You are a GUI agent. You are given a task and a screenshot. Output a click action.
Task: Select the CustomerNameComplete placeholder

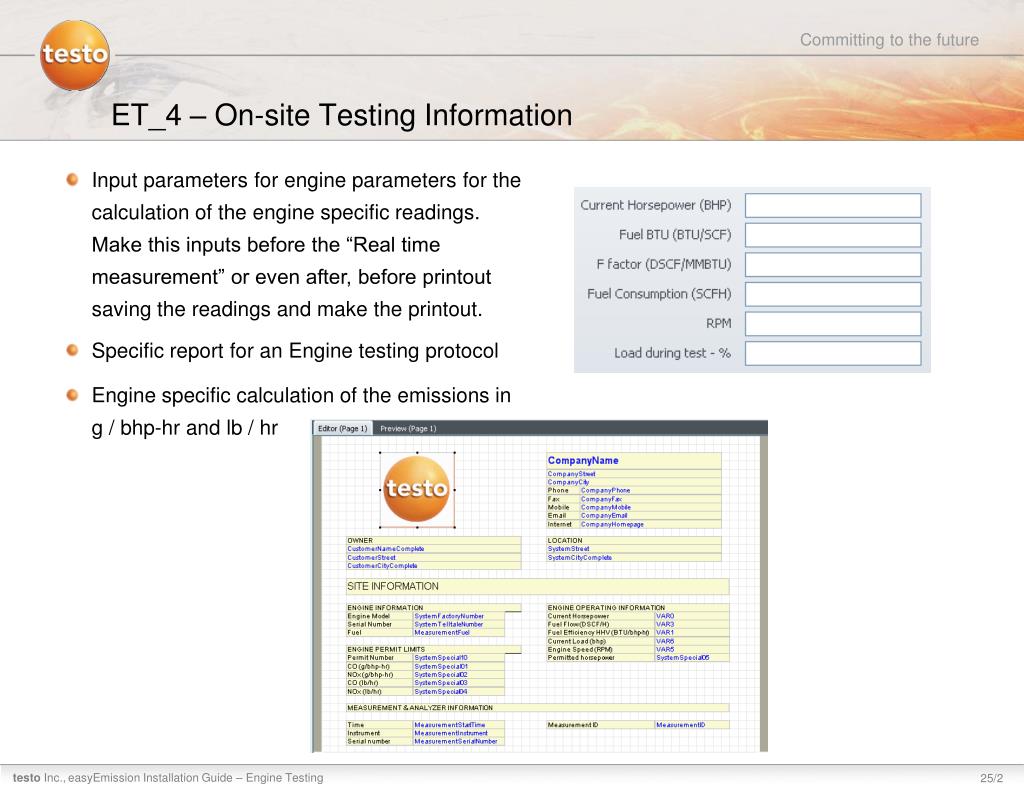tap(434, 549)
